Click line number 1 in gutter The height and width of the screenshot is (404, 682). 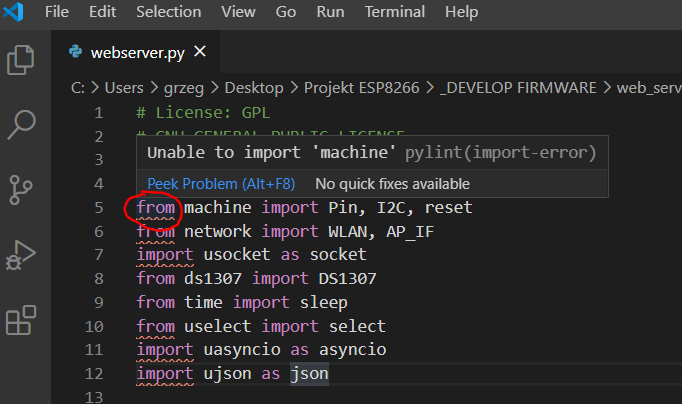pos(99,113)
